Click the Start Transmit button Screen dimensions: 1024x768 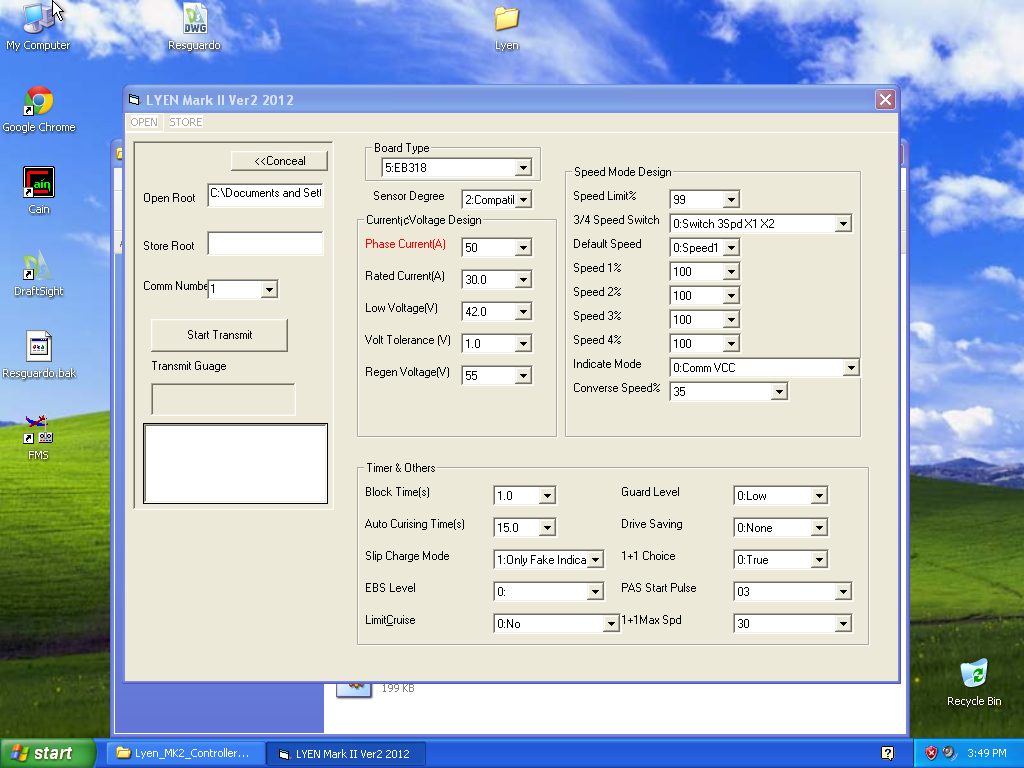[219, 335]
